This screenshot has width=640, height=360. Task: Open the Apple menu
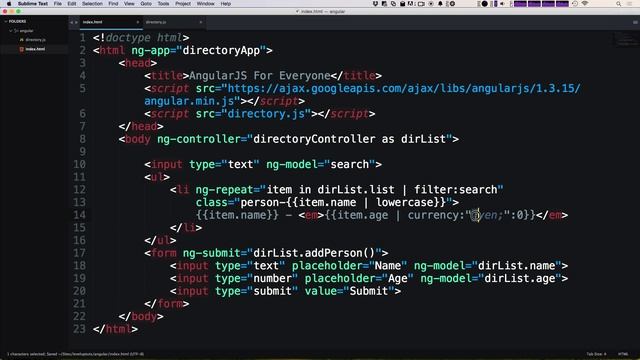[x=9, y=4]
